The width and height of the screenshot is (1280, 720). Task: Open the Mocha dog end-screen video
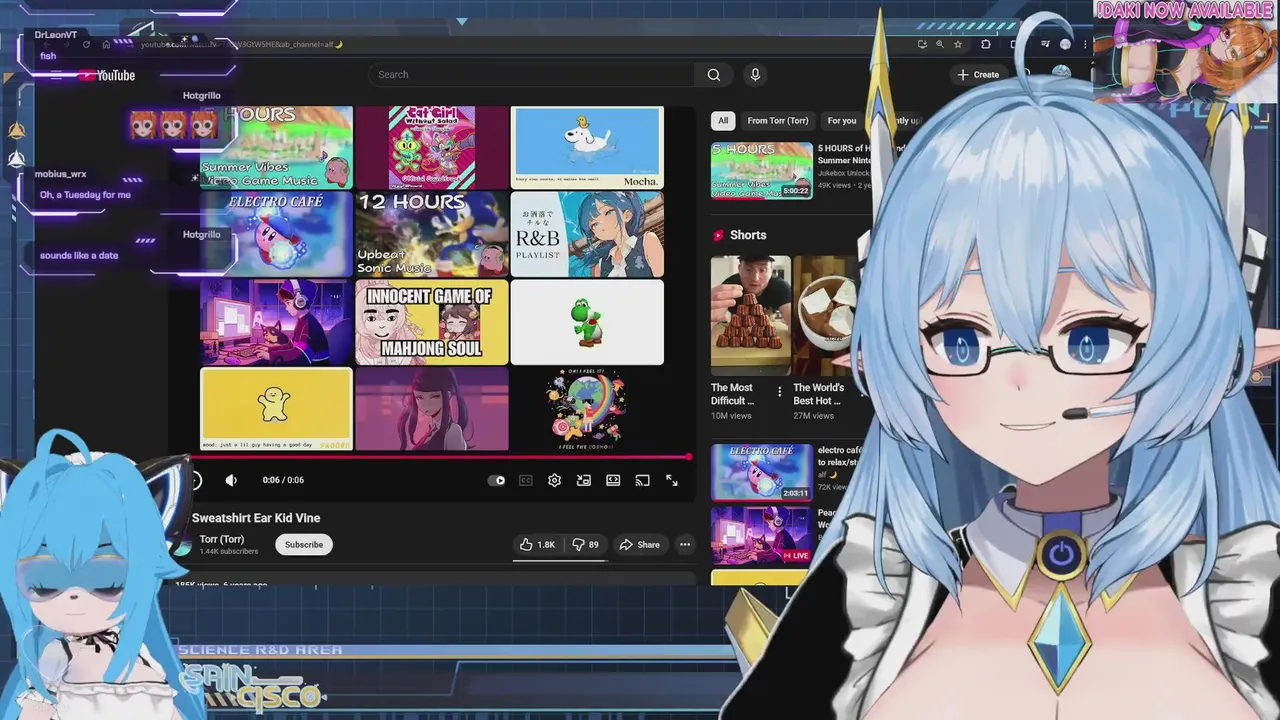[x=587, y=147]
